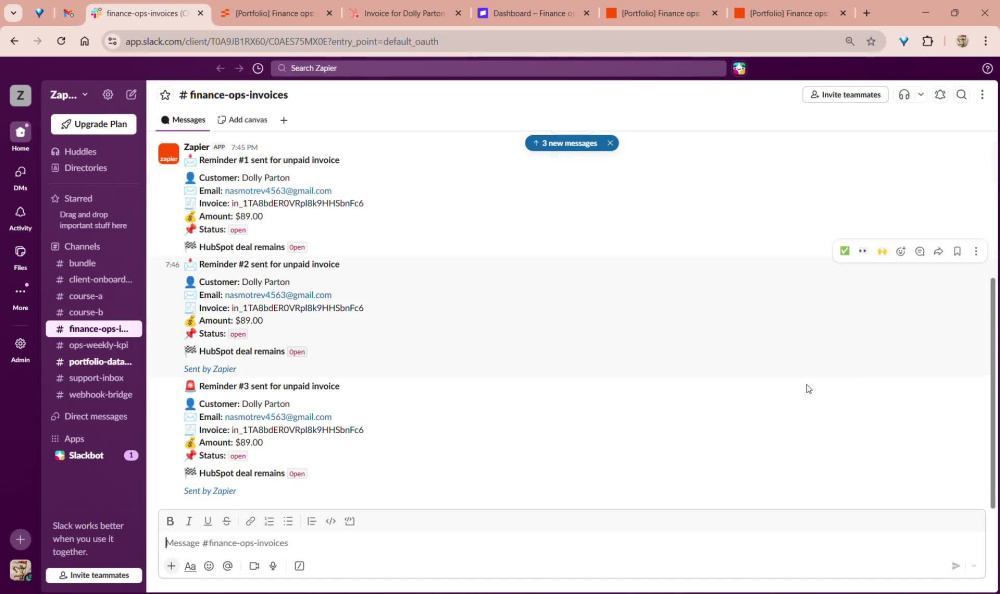Open Slackbot conversation
The width and height of the screenshot is (1000, 594).
click(94, 456)
